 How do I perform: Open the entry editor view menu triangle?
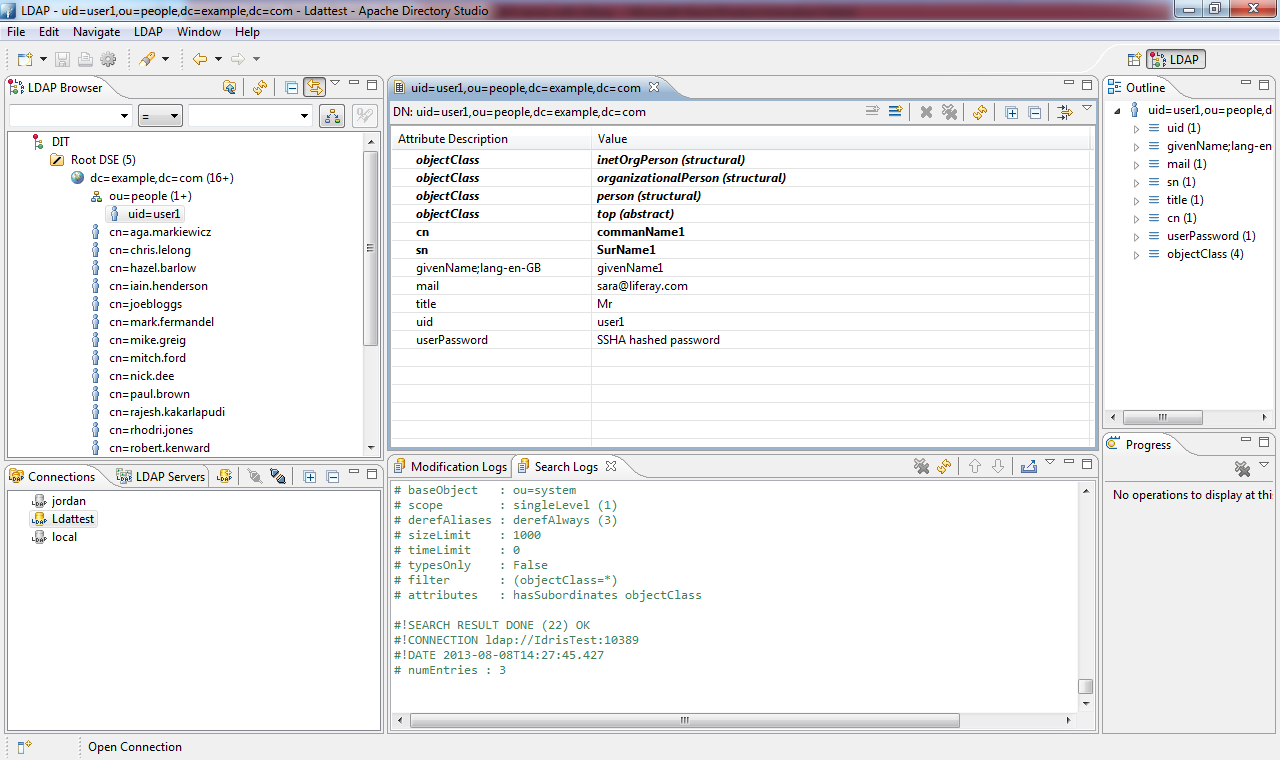1087,109
